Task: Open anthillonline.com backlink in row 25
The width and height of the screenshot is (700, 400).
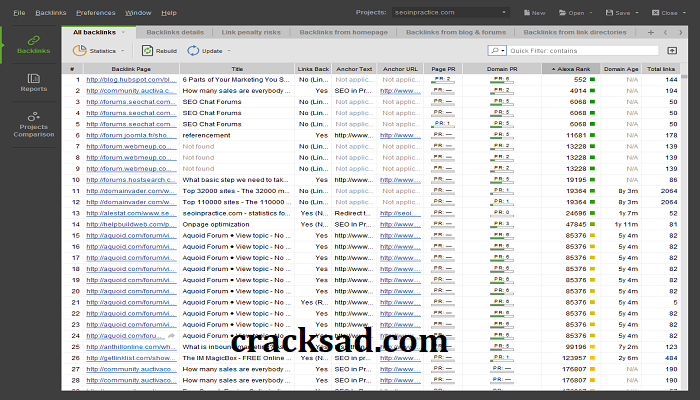Action: coord(131,347)
